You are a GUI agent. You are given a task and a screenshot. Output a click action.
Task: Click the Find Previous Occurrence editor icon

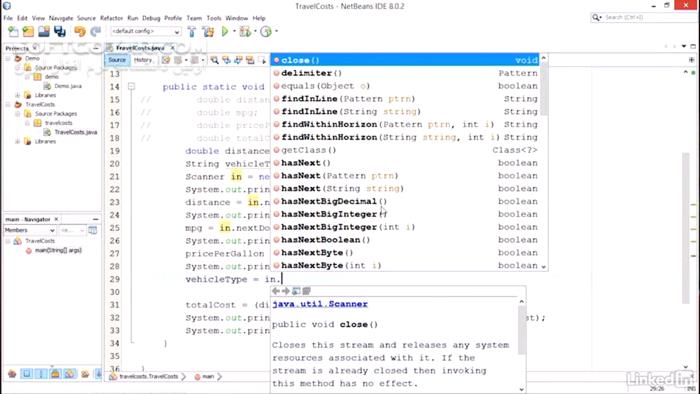point(226,60)
